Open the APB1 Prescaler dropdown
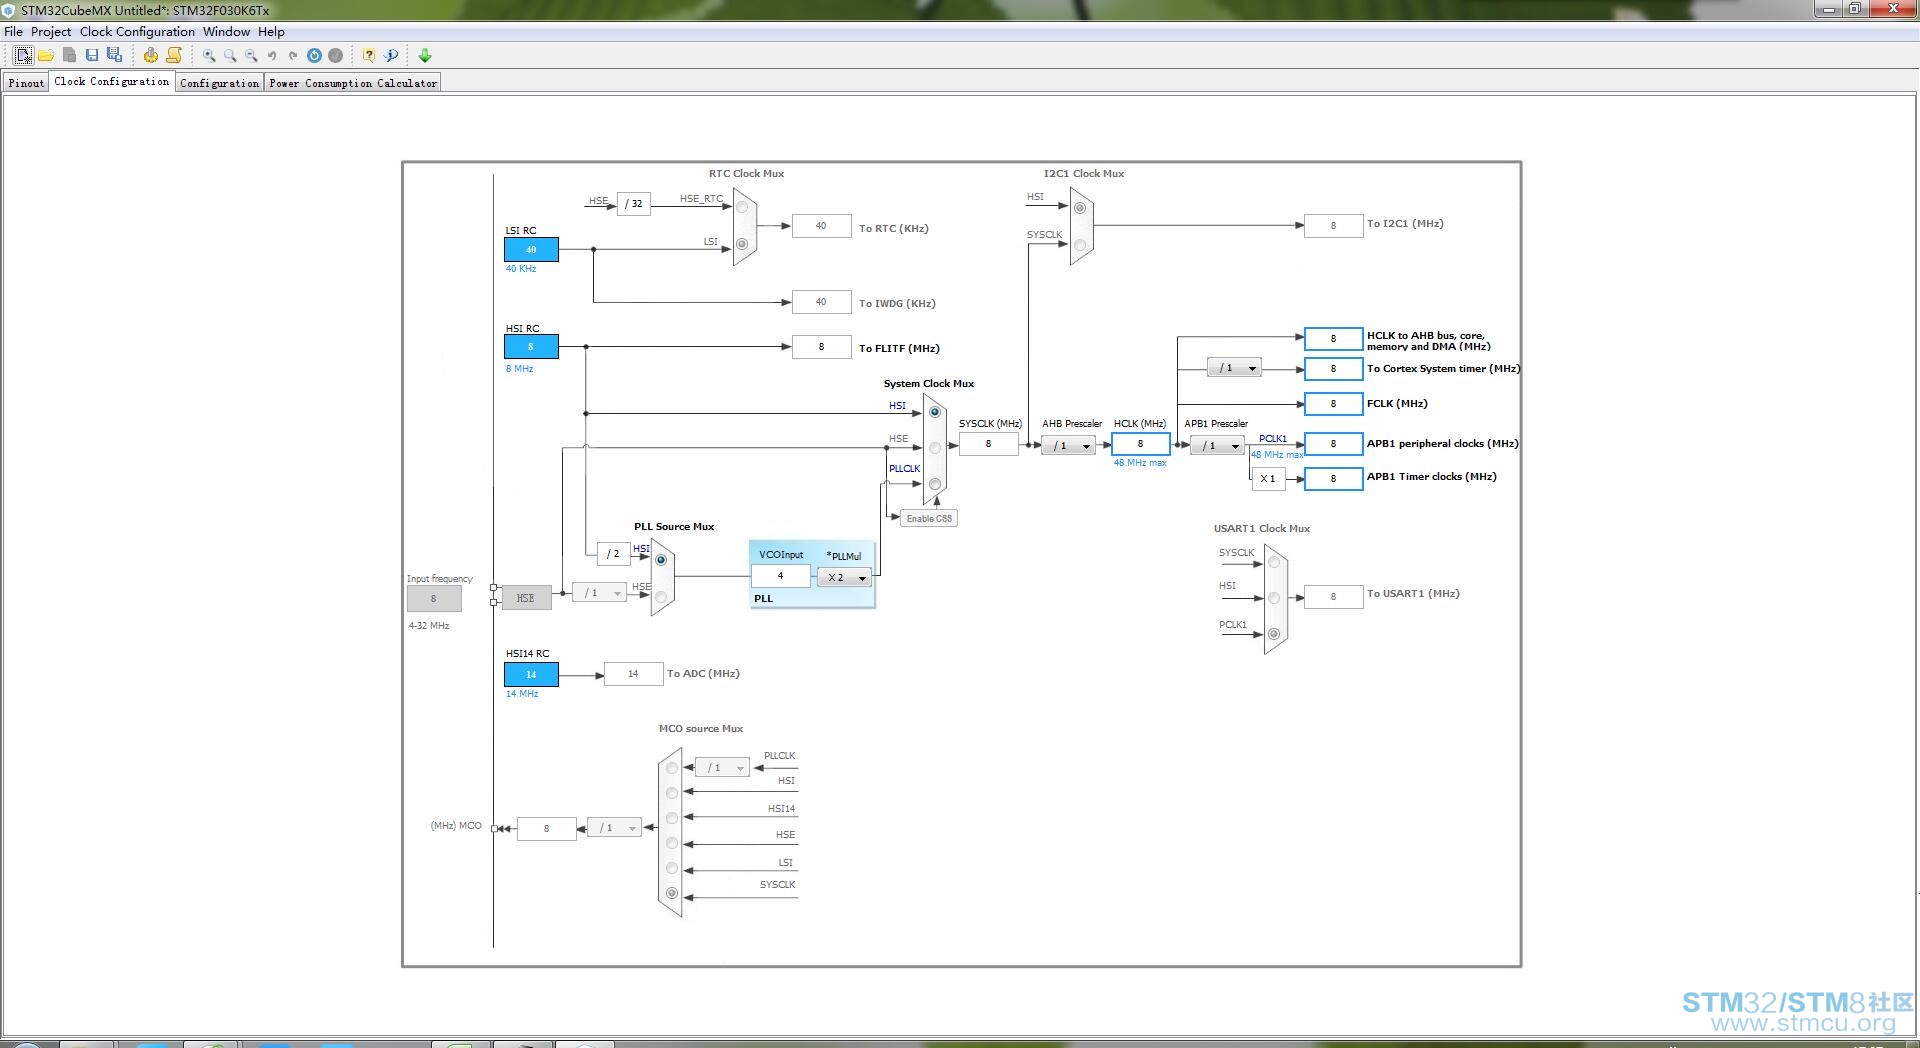The image size is (1920, 1048). tap(1217, 446)
